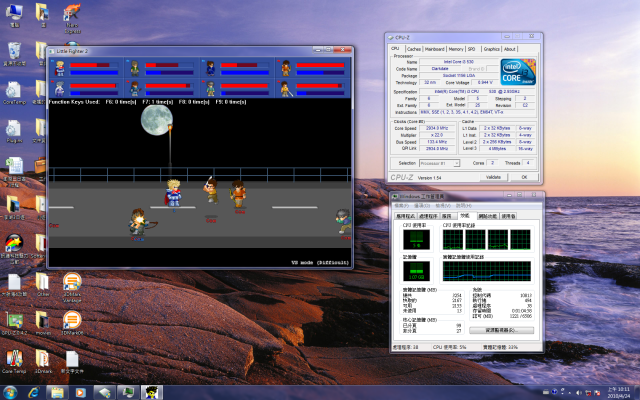
Task: Switch to the Mainboard tab in CPU-Z
Action: tap(434, 49)
